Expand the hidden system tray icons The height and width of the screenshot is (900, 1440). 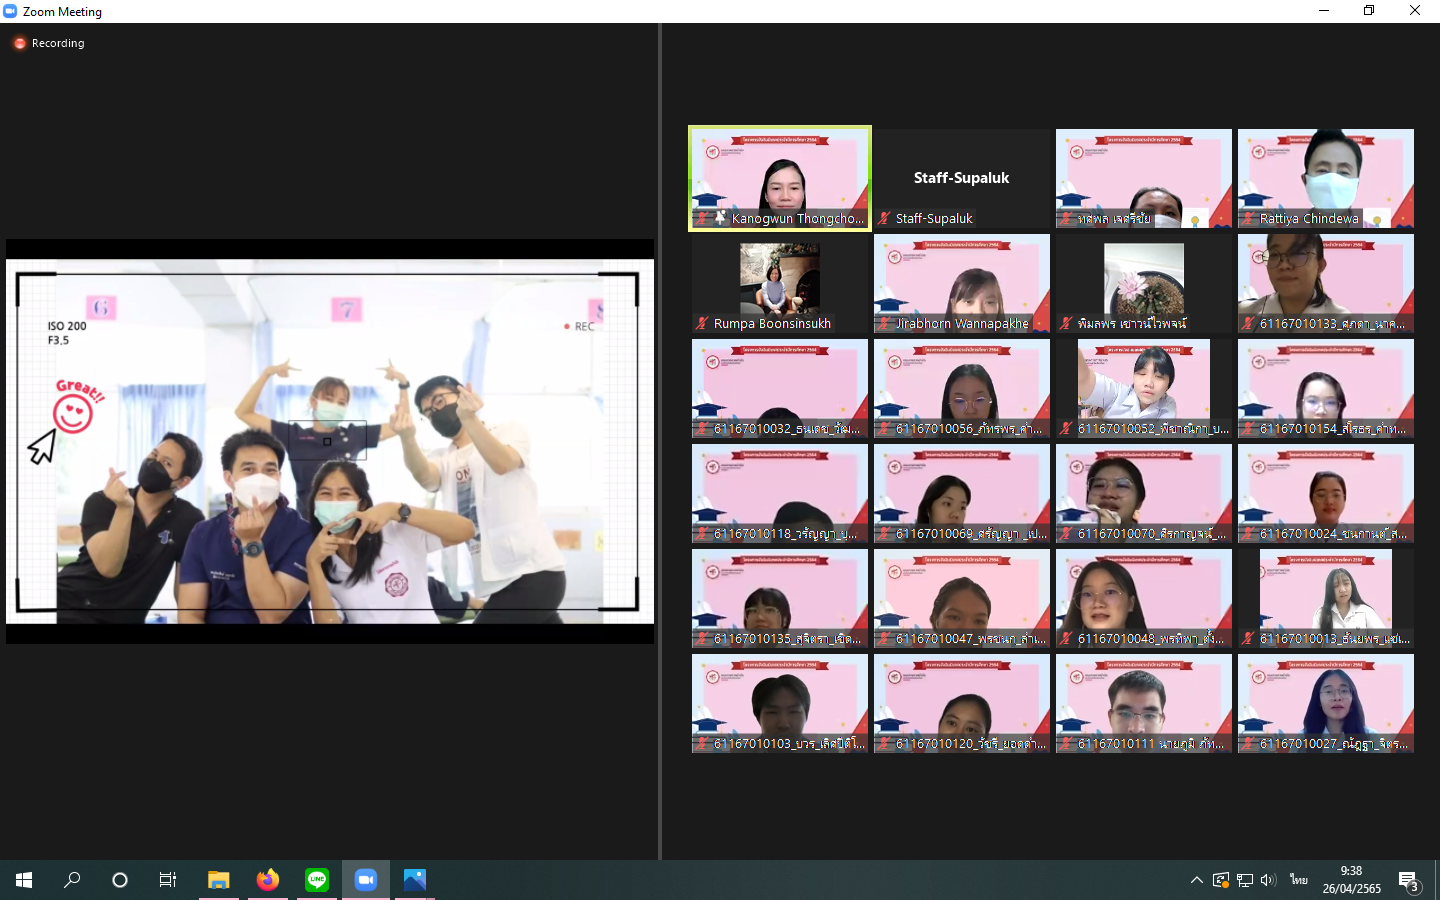pyautogui.click(x=1196, y=880)
